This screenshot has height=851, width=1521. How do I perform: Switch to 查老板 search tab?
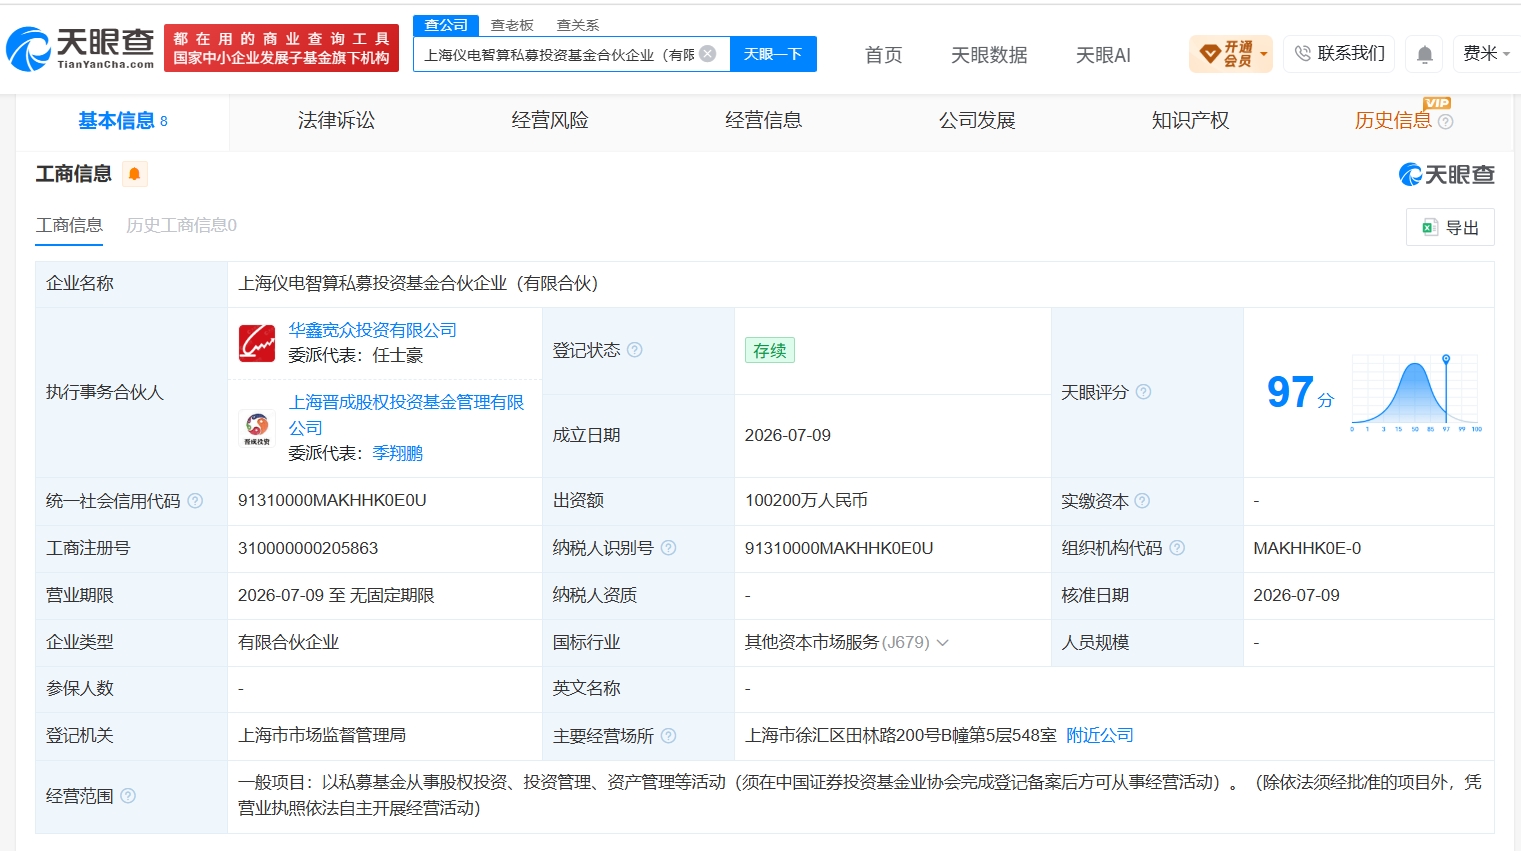click(x=512, y=25)
